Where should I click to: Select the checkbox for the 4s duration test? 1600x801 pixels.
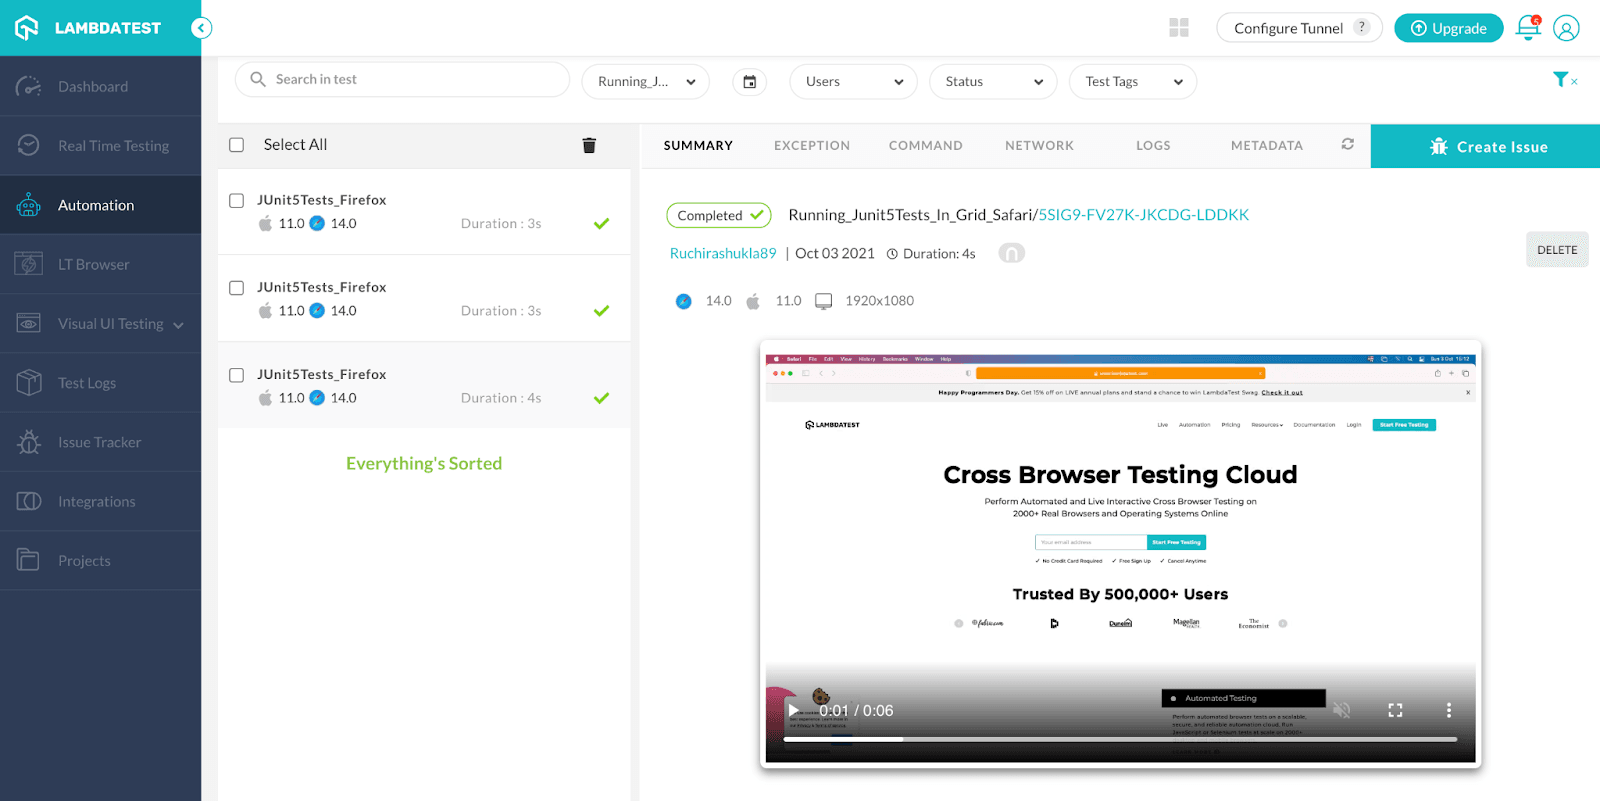tap(237, 375)
